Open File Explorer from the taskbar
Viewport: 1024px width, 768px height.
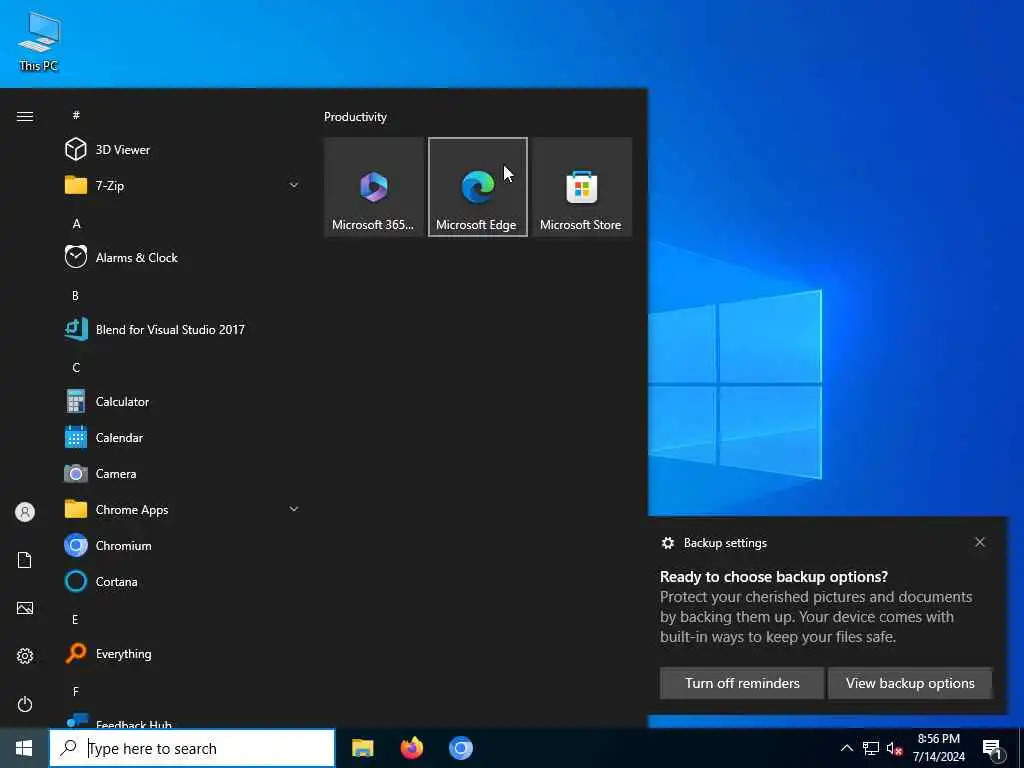pos(362,748)
